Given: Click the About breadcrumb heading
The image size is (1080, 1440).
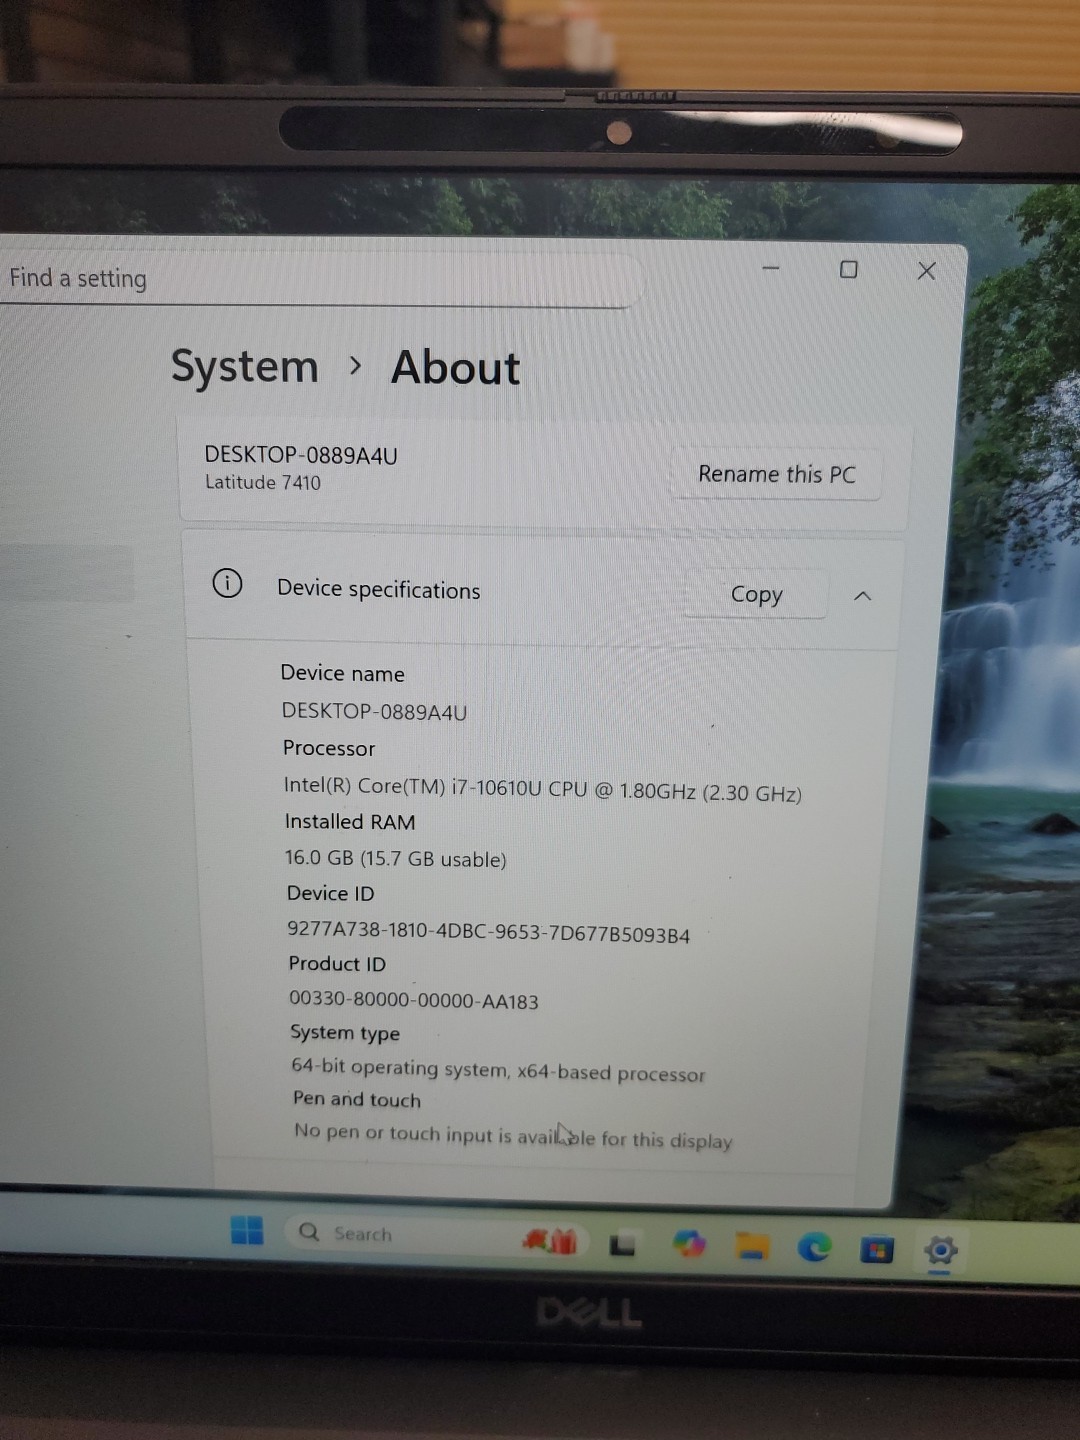Looking at the screenshot, I should click(x=455, y=367).
